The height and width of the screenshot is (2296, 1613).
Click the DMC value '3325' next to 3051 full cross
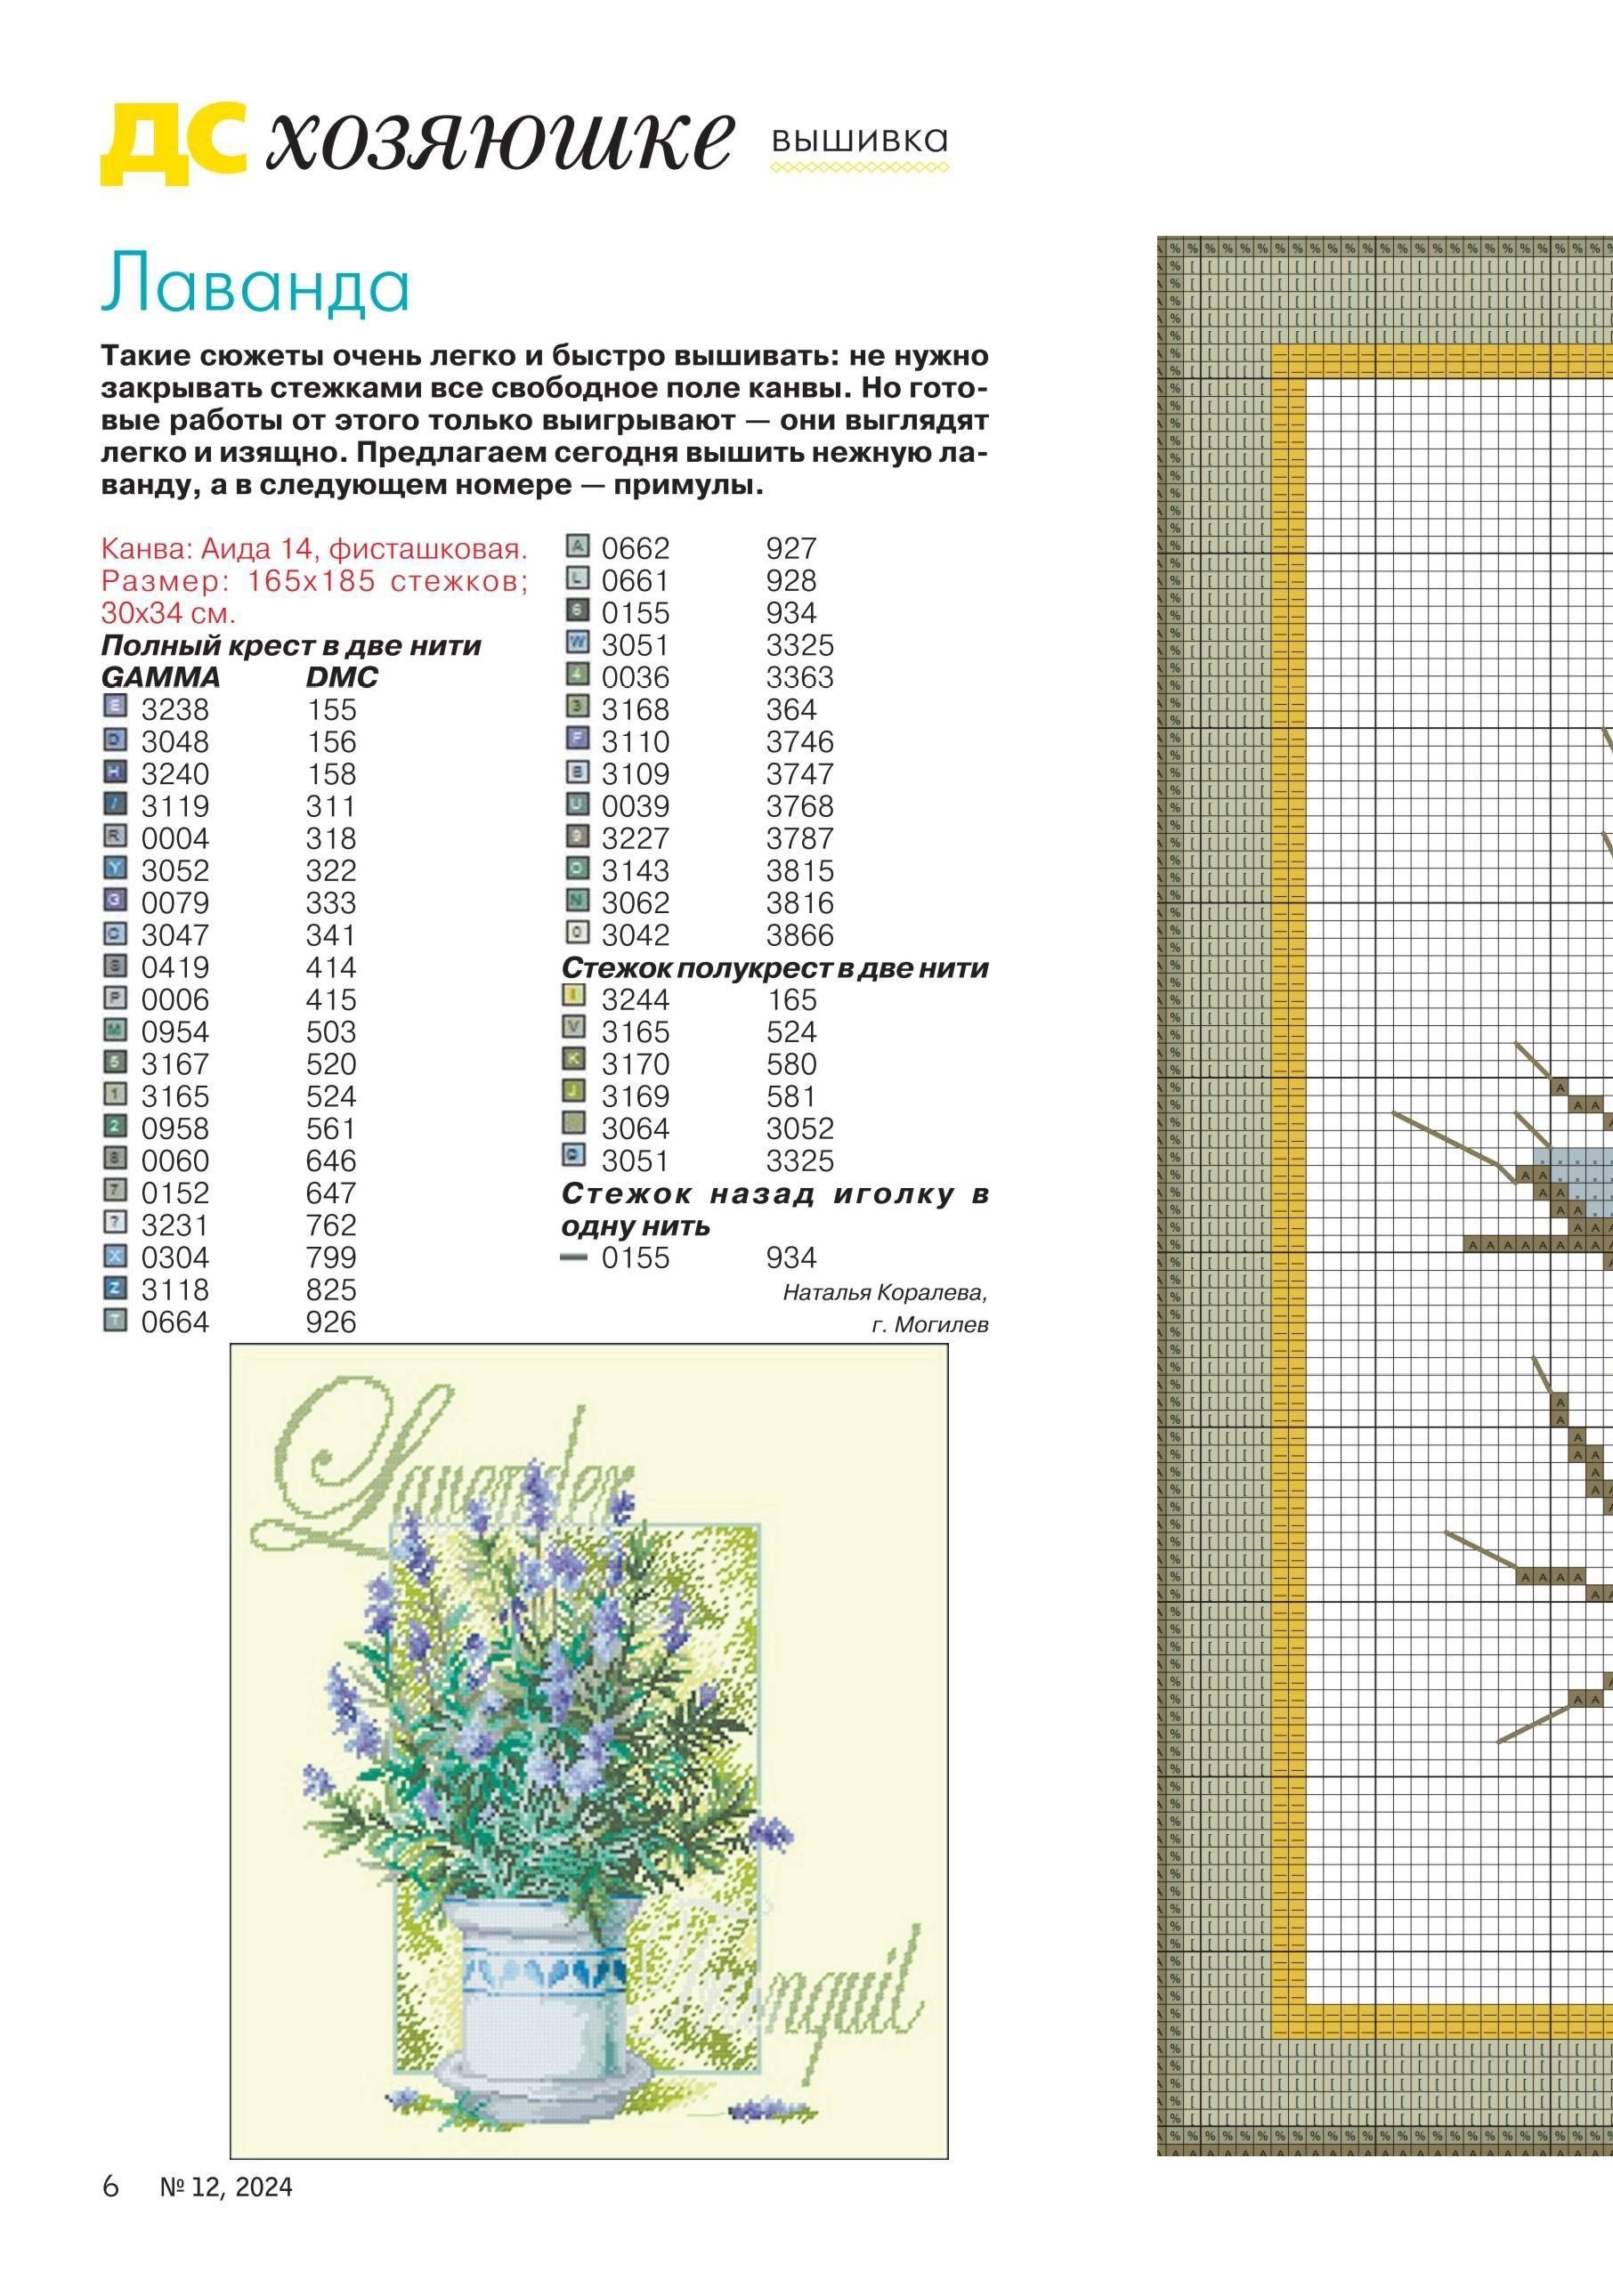(x=800, y=645)
